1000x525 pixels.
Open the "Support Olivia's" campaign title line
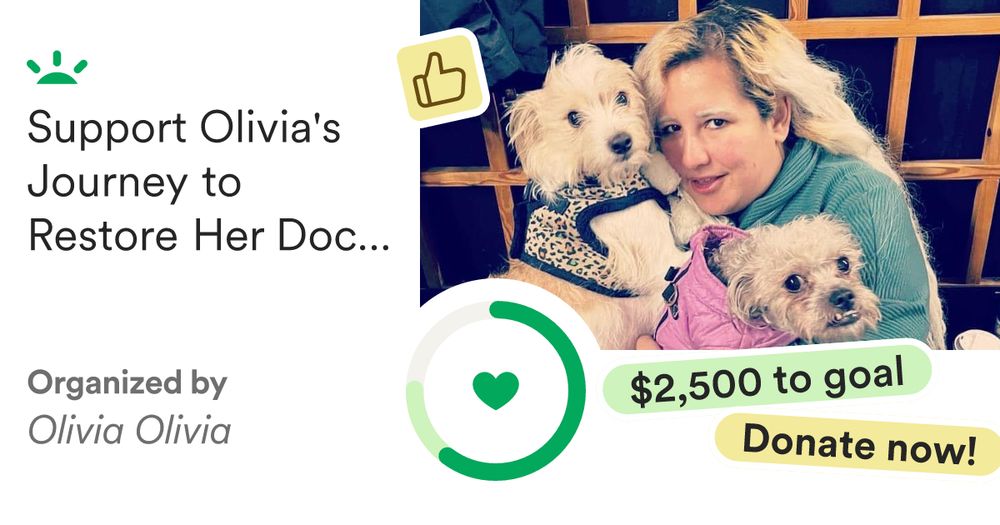(x=184, y=127)
